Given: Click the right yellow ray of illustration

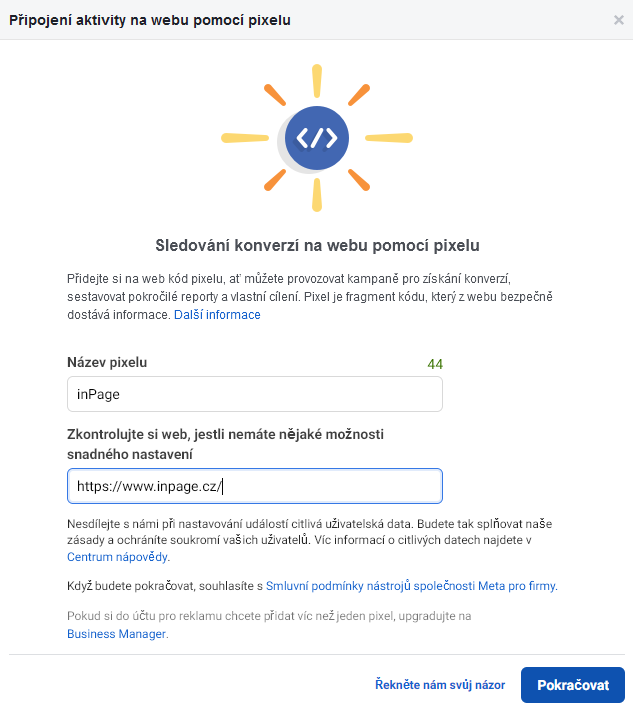Looking at the screenshot, I should tap(389, 138).
